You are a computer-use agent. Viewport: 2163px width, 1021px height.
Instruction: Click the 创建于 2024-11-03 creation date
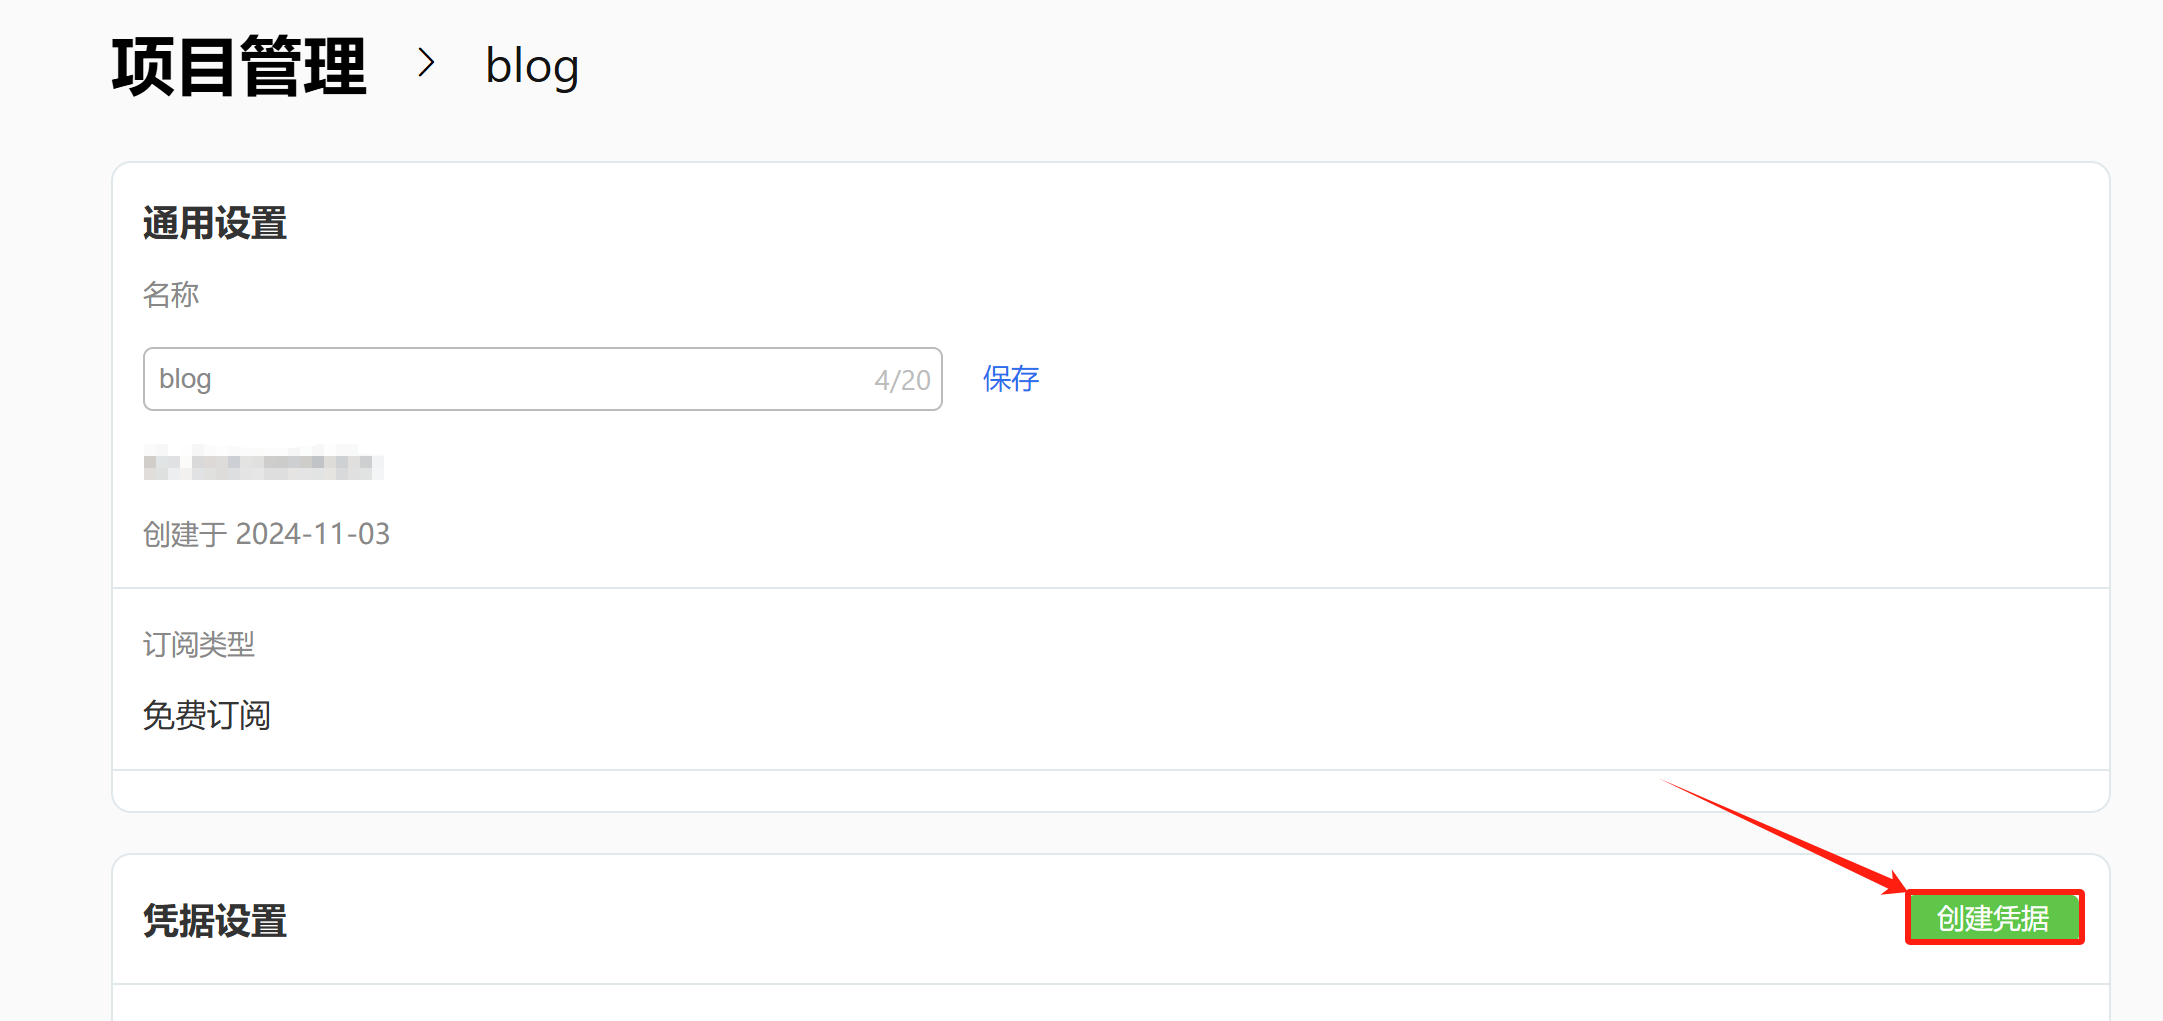[x=266, y=534]
